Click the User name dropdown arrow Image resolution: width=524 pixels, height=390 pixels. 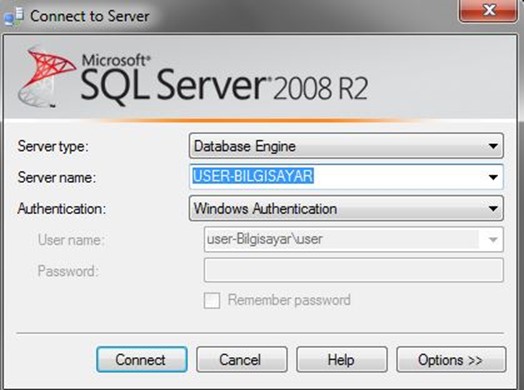tap(492, 239)
